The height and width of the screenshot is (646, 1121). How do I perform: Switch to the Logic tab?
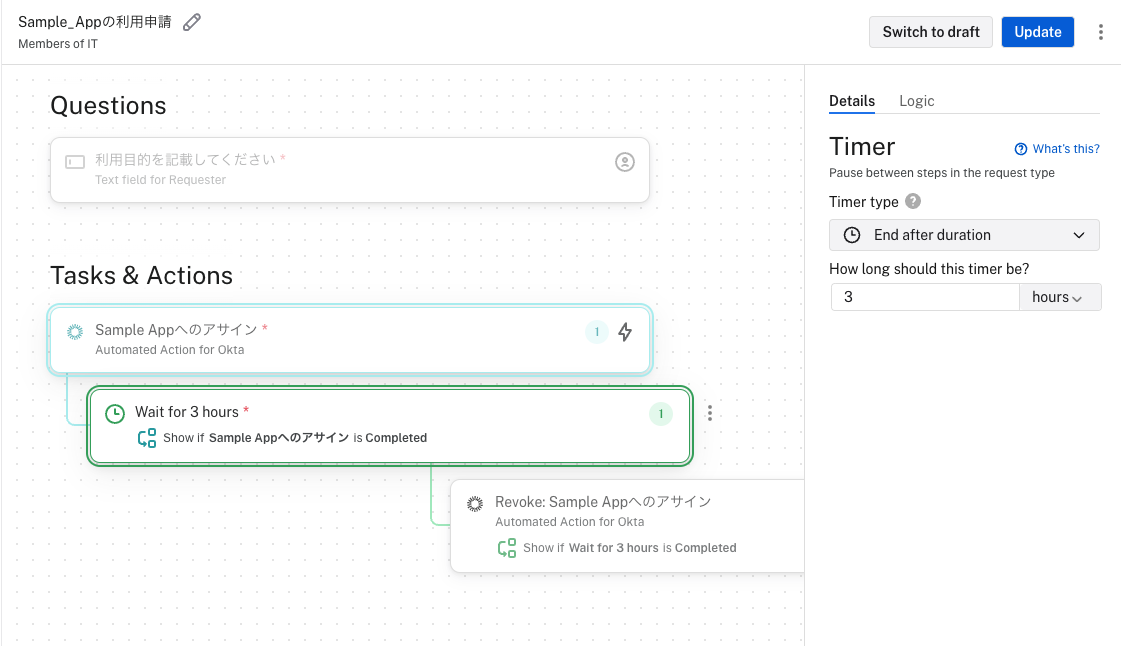pos(916,100)
